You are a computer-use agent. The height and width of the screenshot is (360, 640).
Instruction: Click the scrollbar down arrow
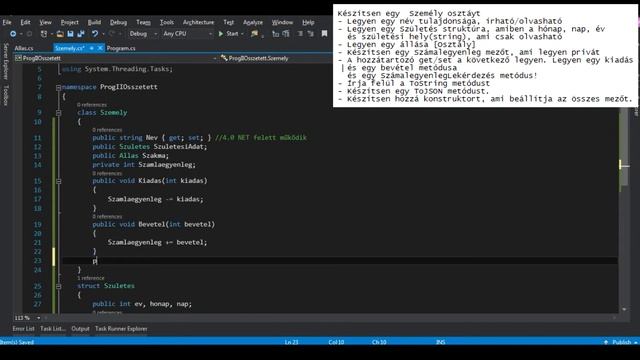624,309
